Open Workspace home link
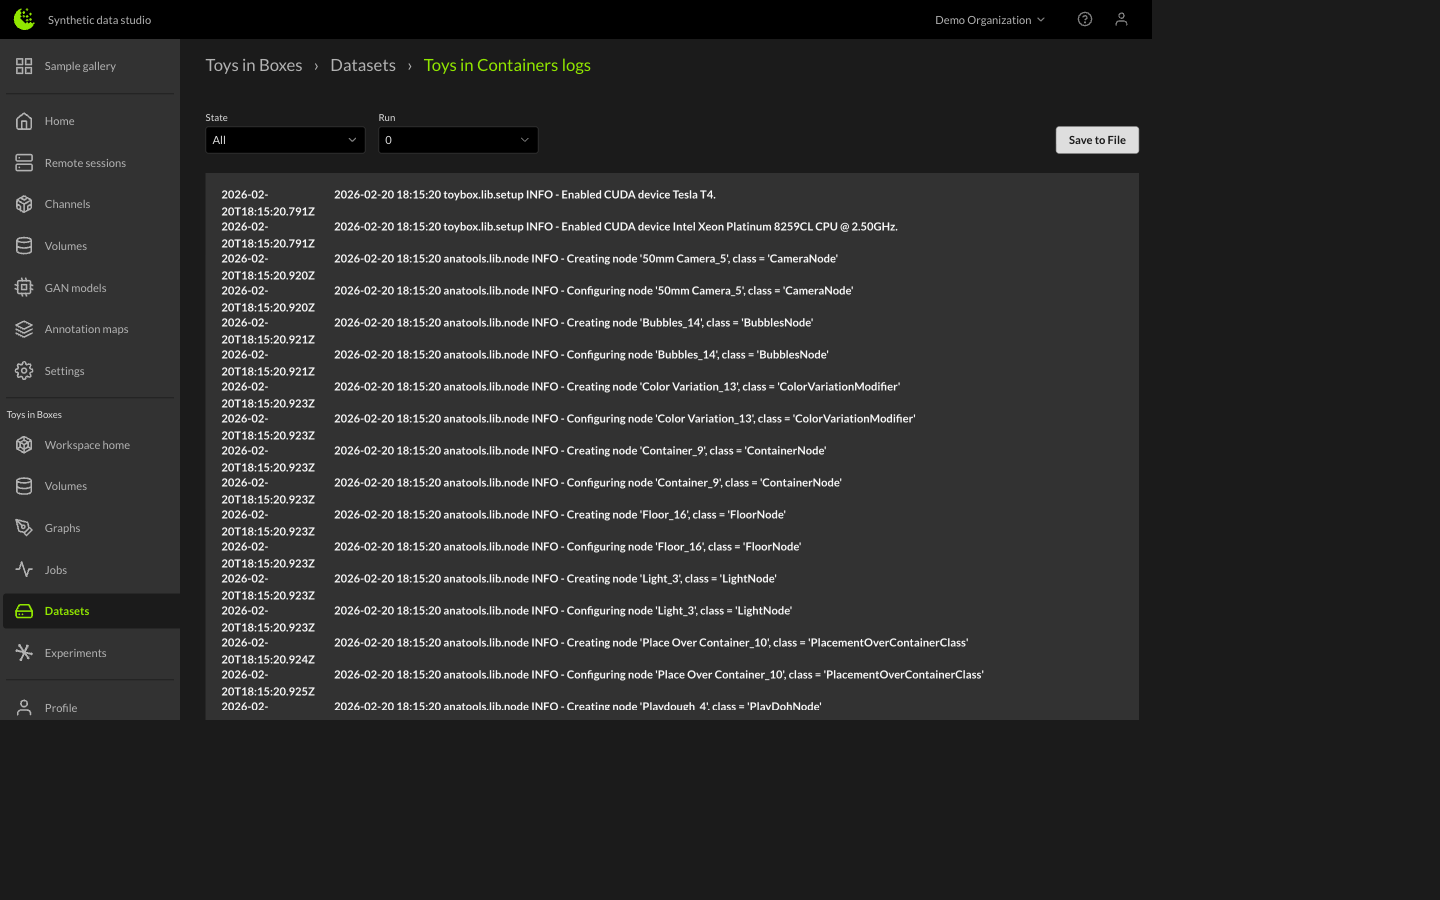The height and width of the screenshot is (900, 1440). [x=87, y=444]
